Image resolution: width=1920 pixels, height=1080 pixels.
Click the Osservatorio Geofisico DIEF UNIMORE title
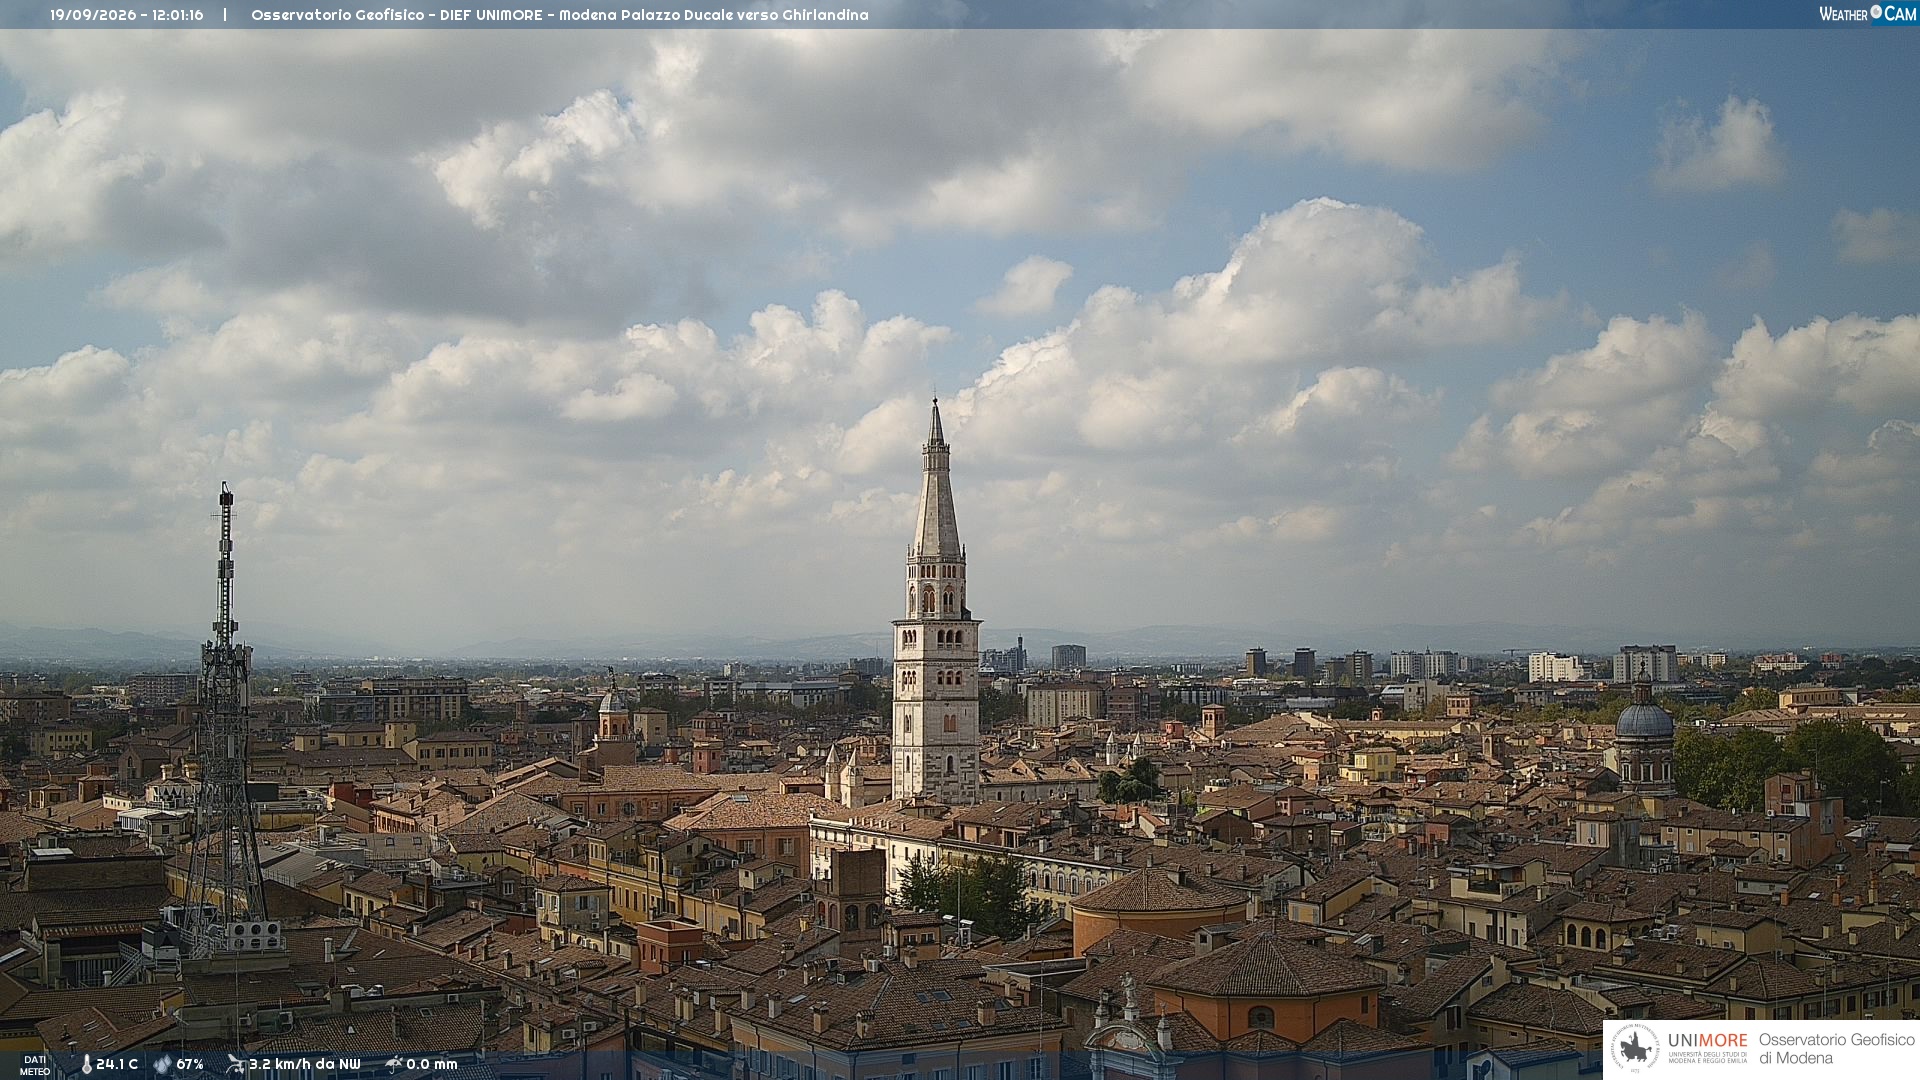click(397, 15)
